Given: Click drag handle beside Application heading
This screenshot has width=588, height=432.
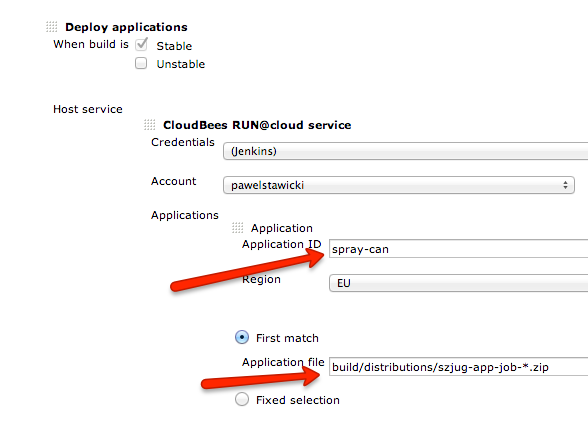Looking at the screenshot, I should (x=238, y=228).
